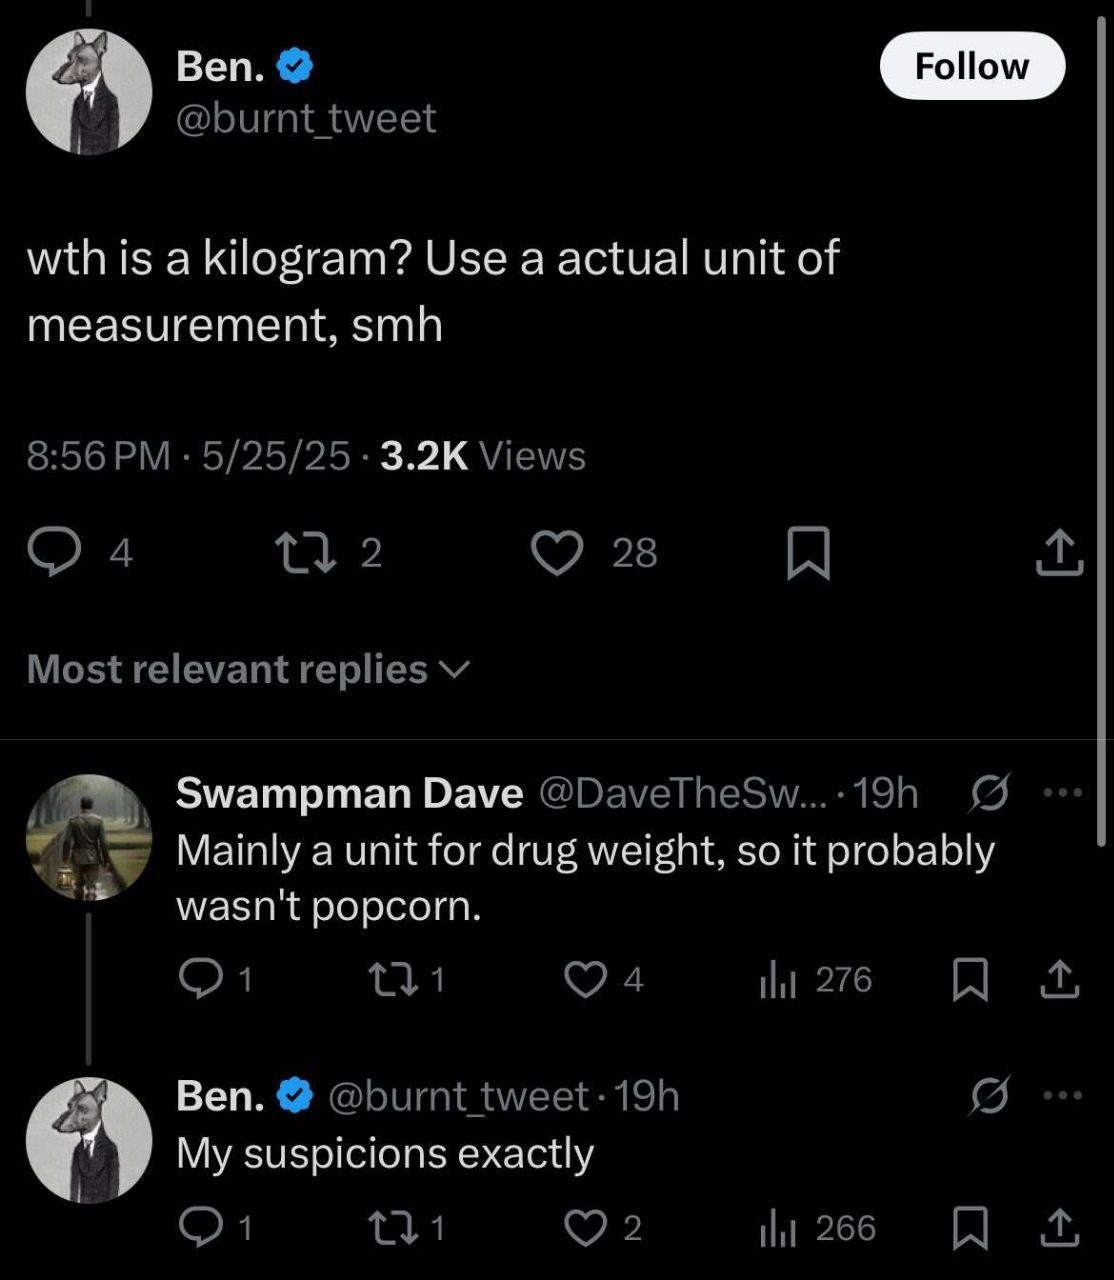Screen dimensions: 1114x1280
Task: Bookmark the main tweet
Action: [x=808, y=554]
